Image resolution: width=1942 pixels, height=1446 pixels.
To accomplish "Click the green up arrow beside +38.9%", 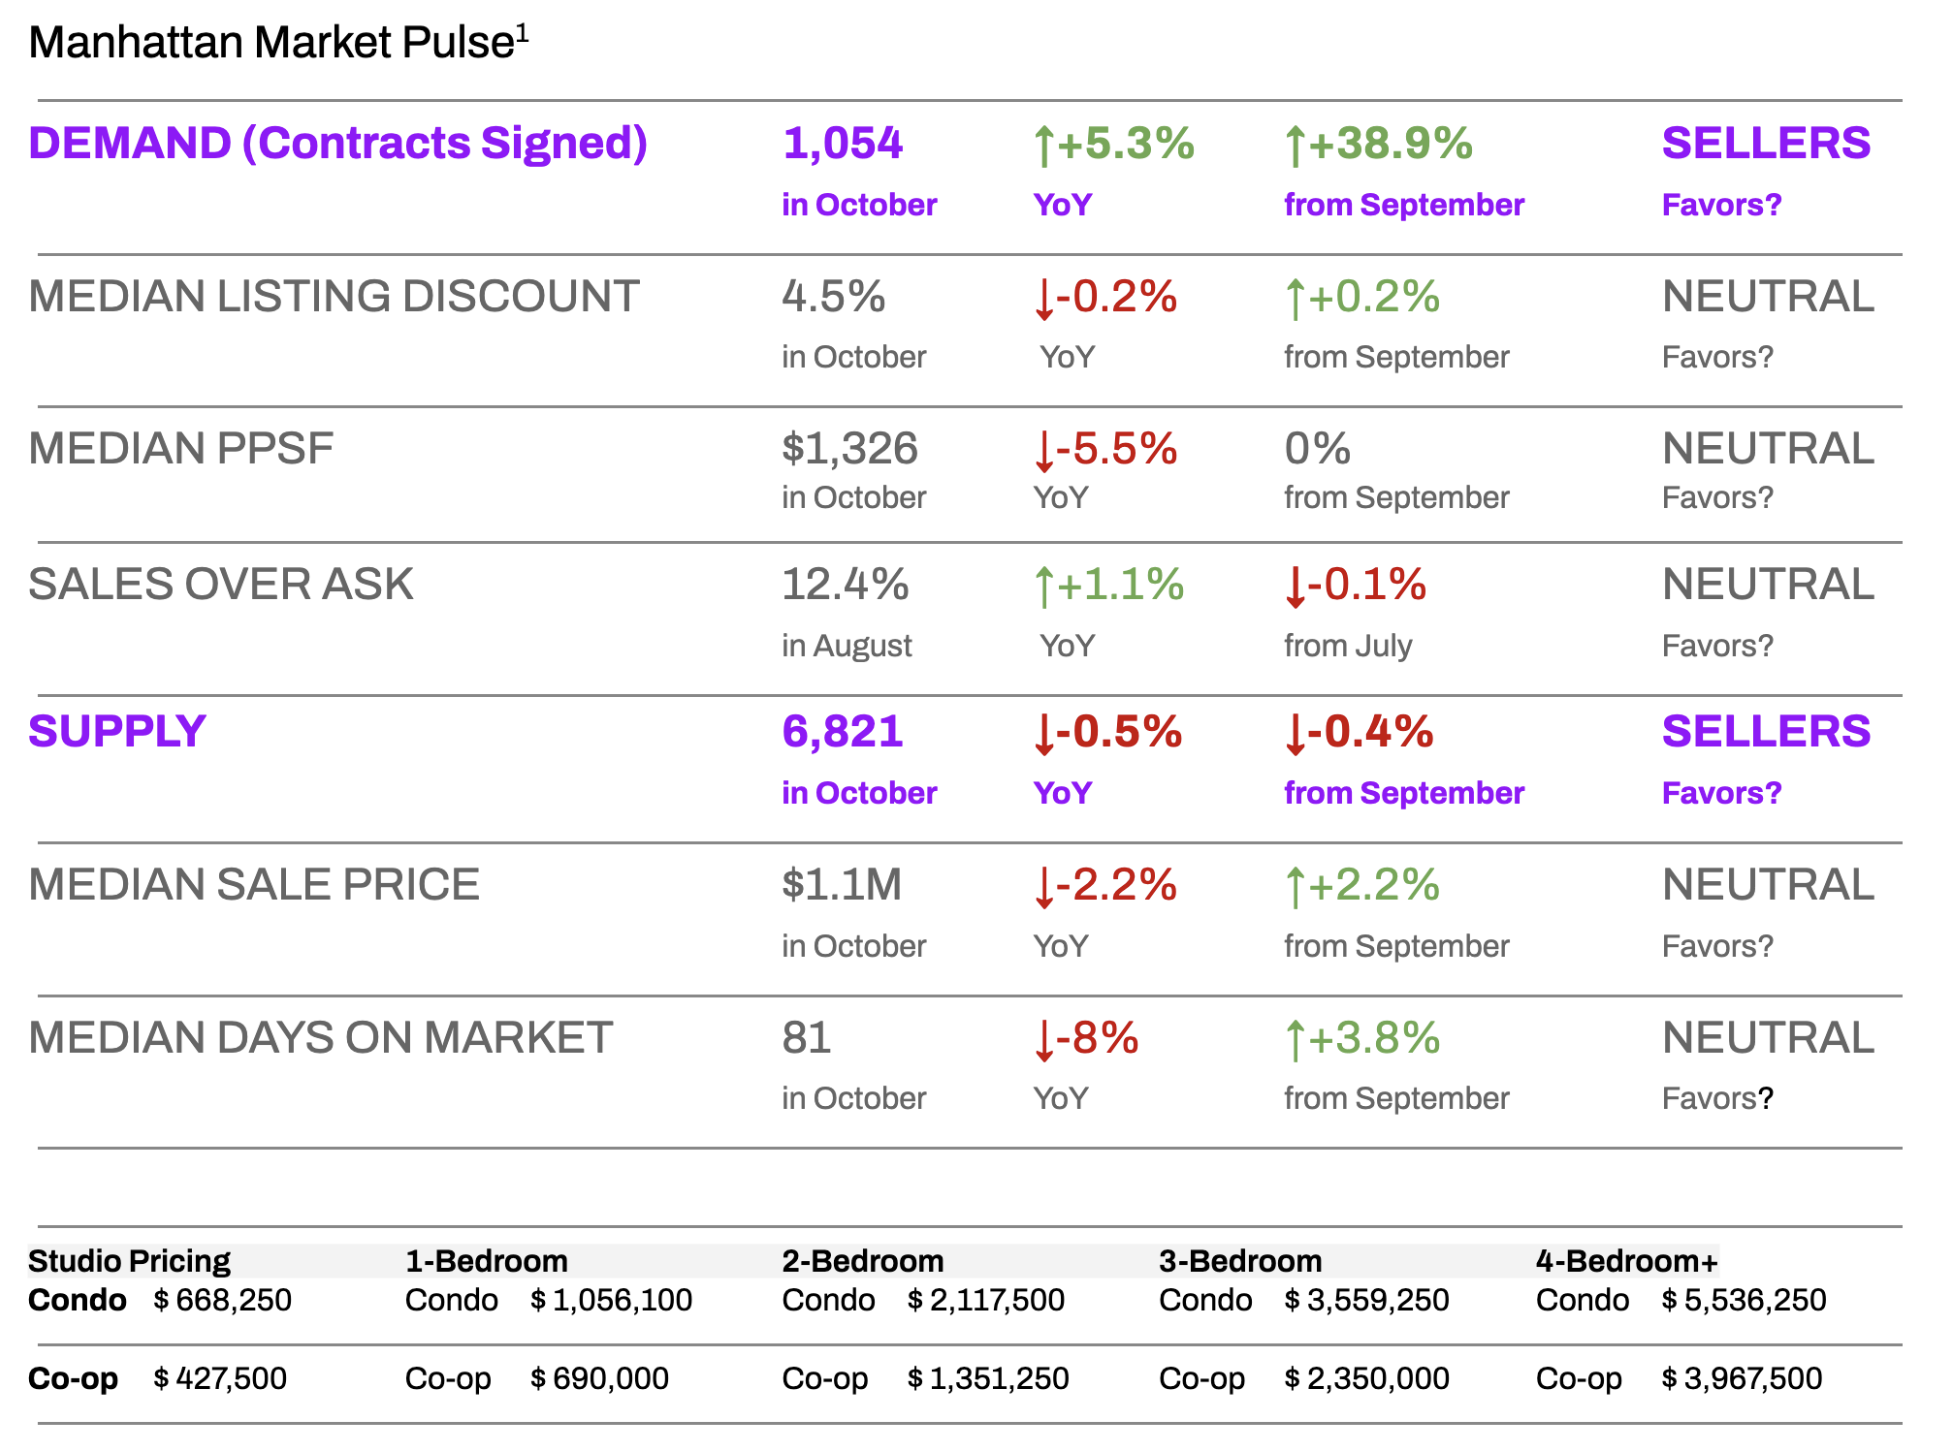I will 1295,146.
